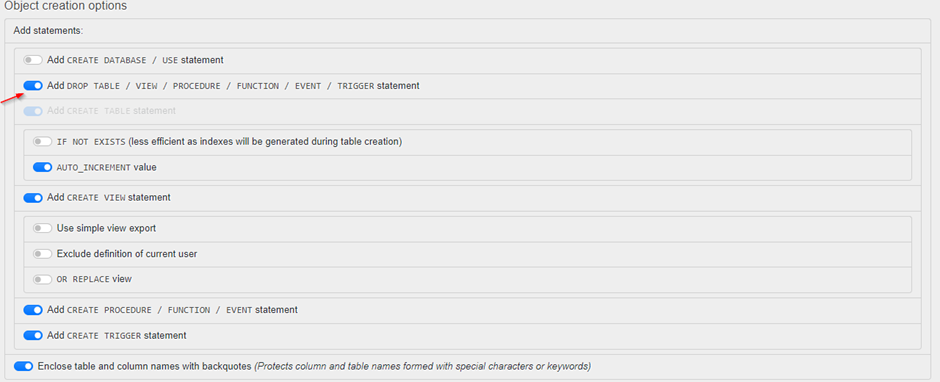The width and height of the screenshot is (940, 382).
Task: Toggle the greyed-out Add CREATE TABLE statement switch
Action: (33, 111)
